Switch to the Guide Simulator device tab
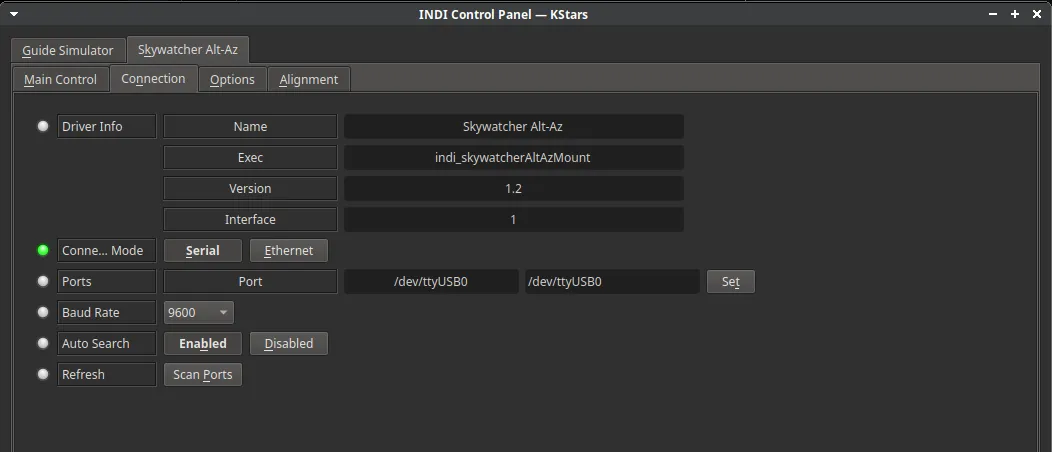Image resolution: width=1052 pixels, height=452 pixels. point(68,50)
